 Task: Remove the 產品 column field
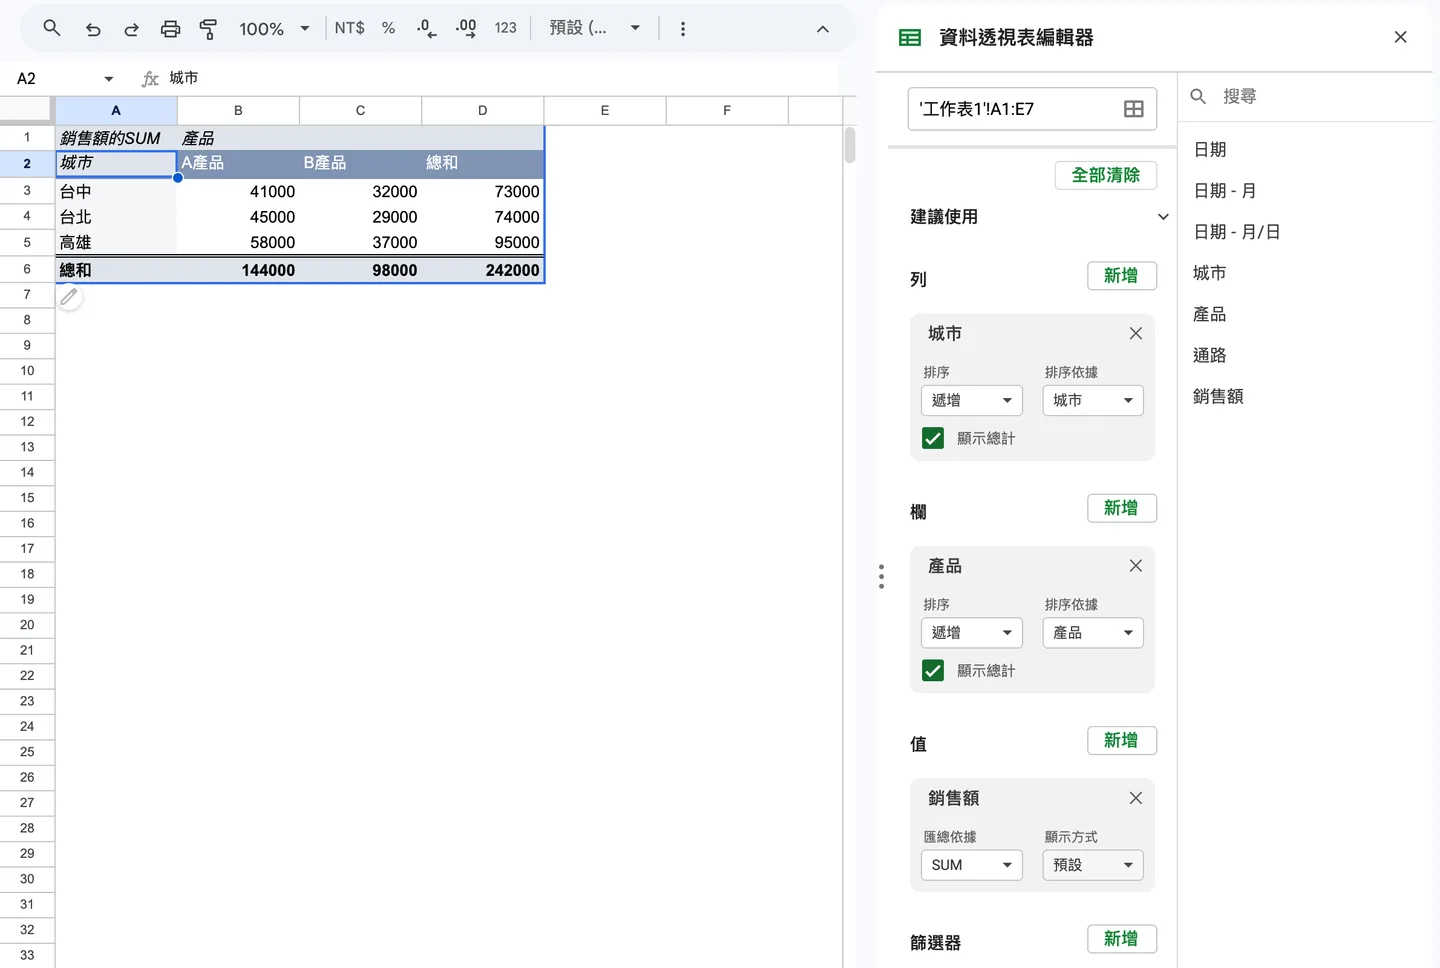point(1136,566)
